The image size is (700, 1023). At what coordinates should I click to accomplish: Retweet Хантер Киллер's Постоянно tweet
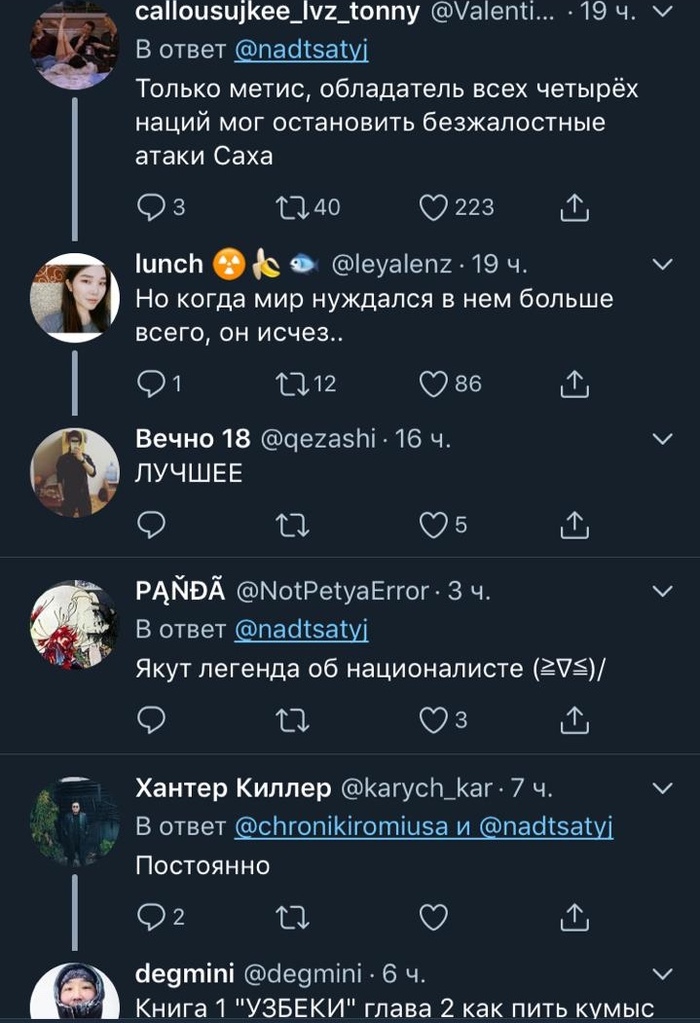tap(292, 916)
